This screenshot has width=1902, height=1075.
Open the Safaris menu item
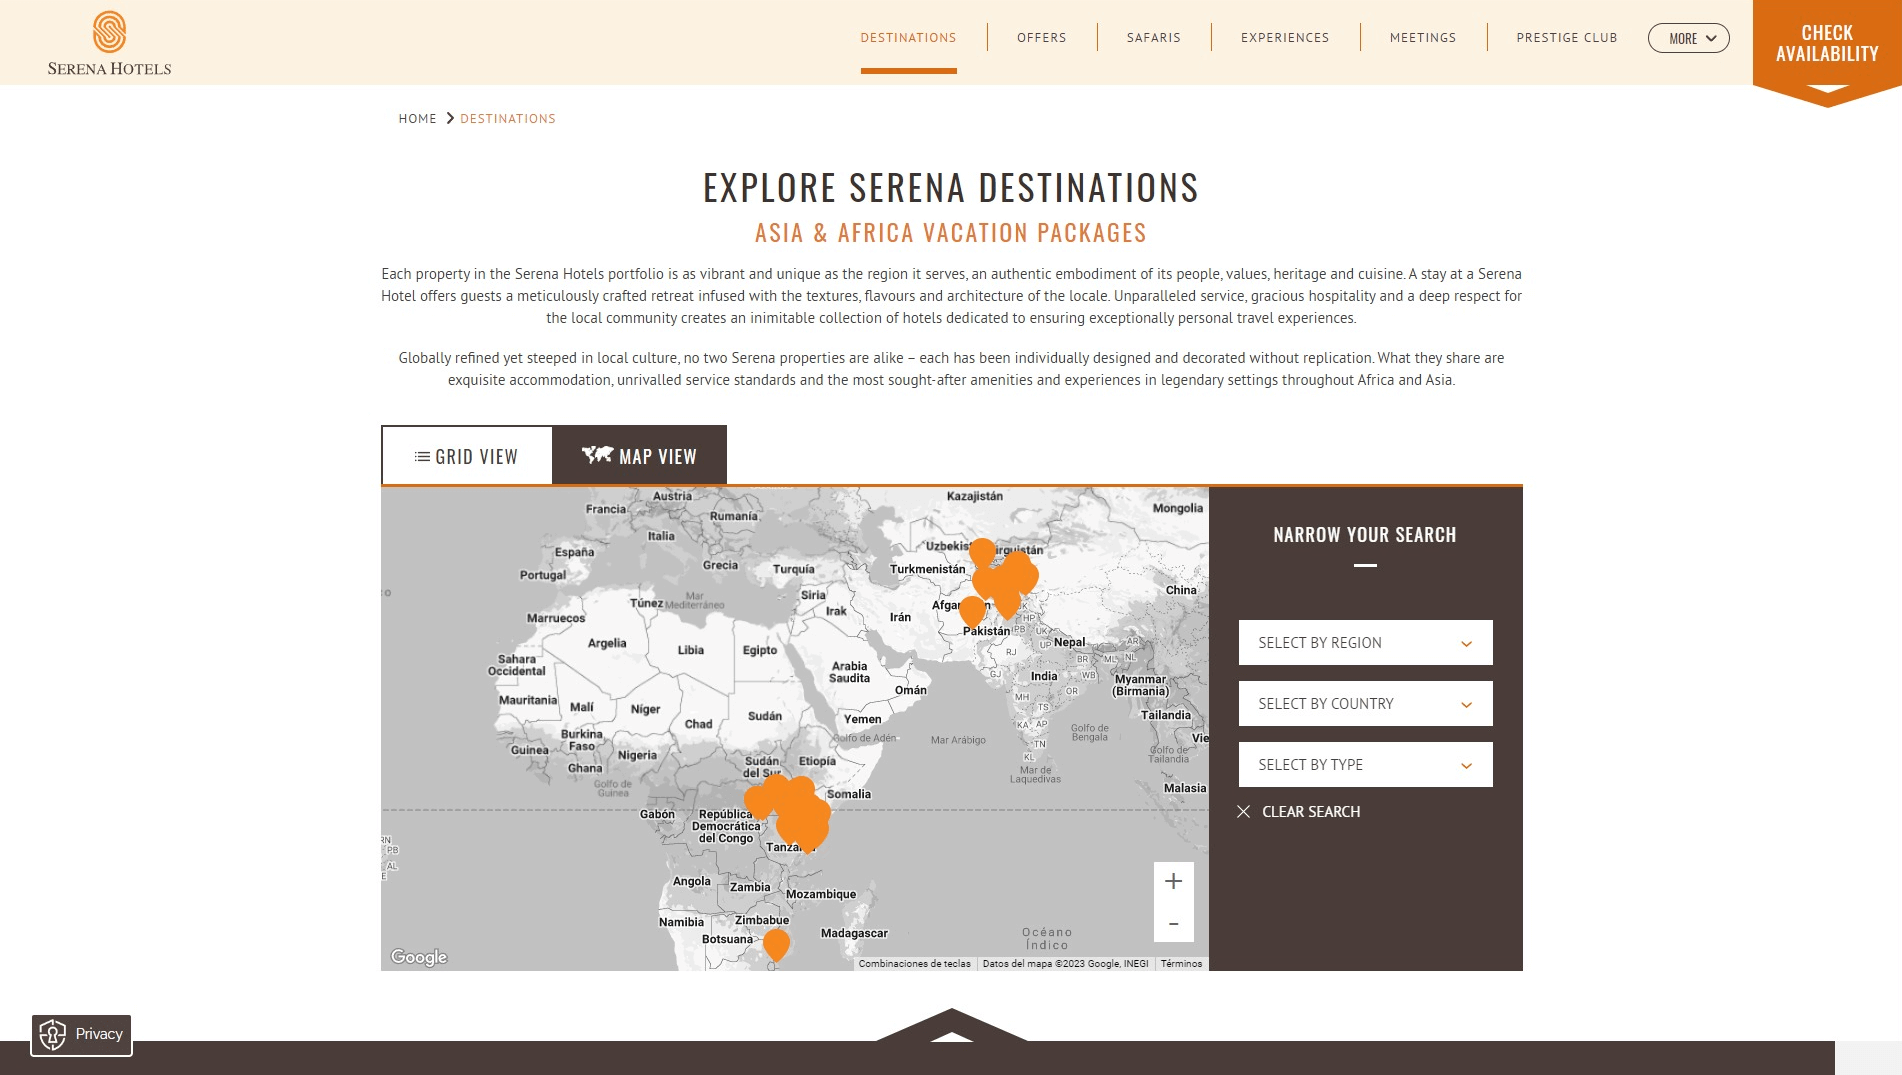coord(1153,38)
